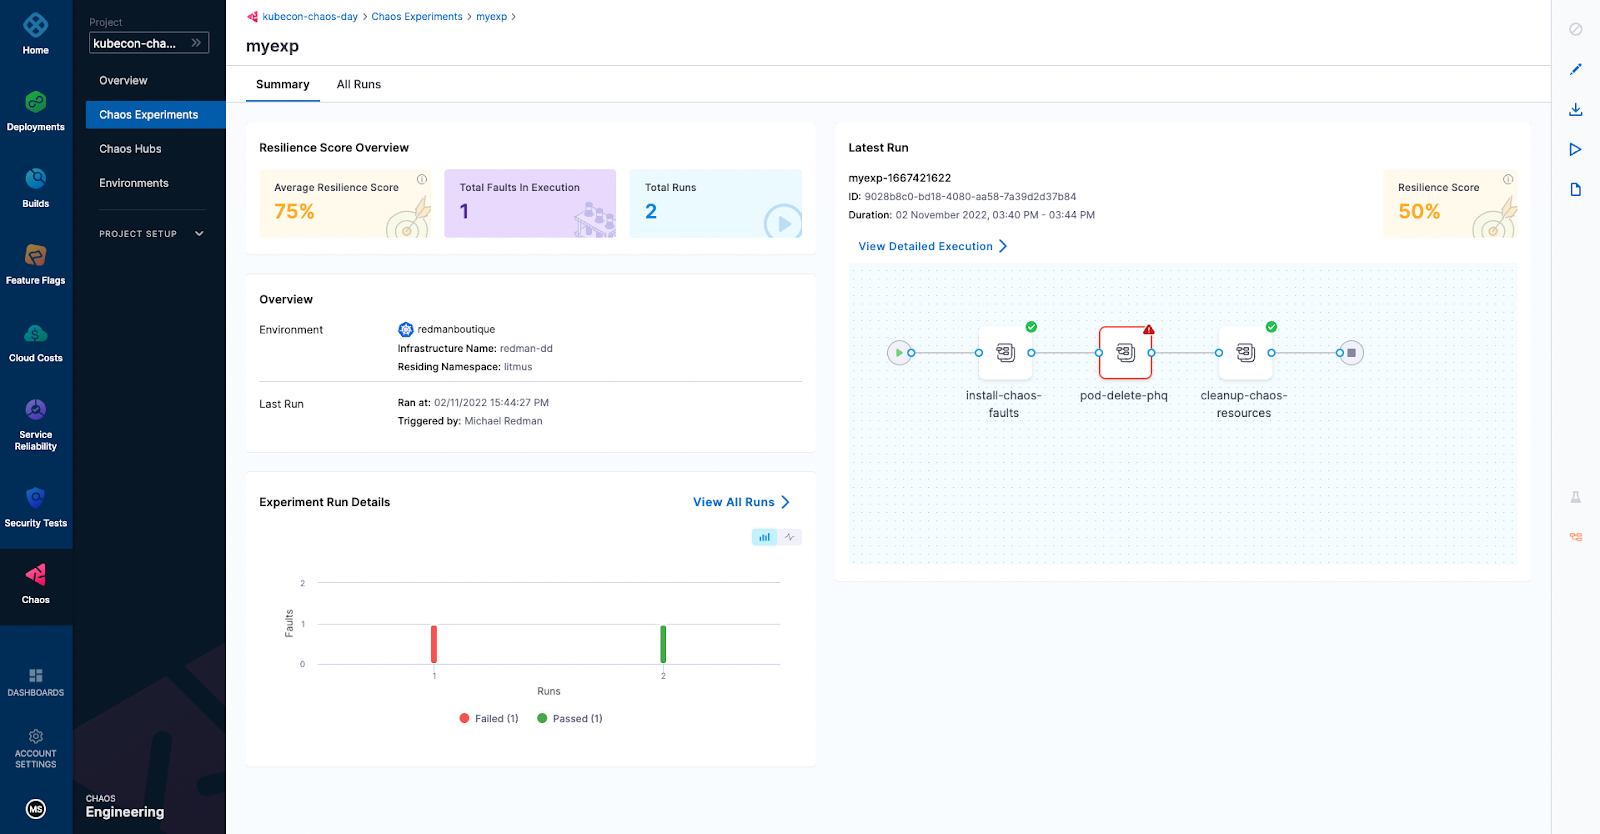Viewport: 1600px width, 834px height.
Task: Select the cleanup-chaos-resources step node
Action: pos(1245,352)
